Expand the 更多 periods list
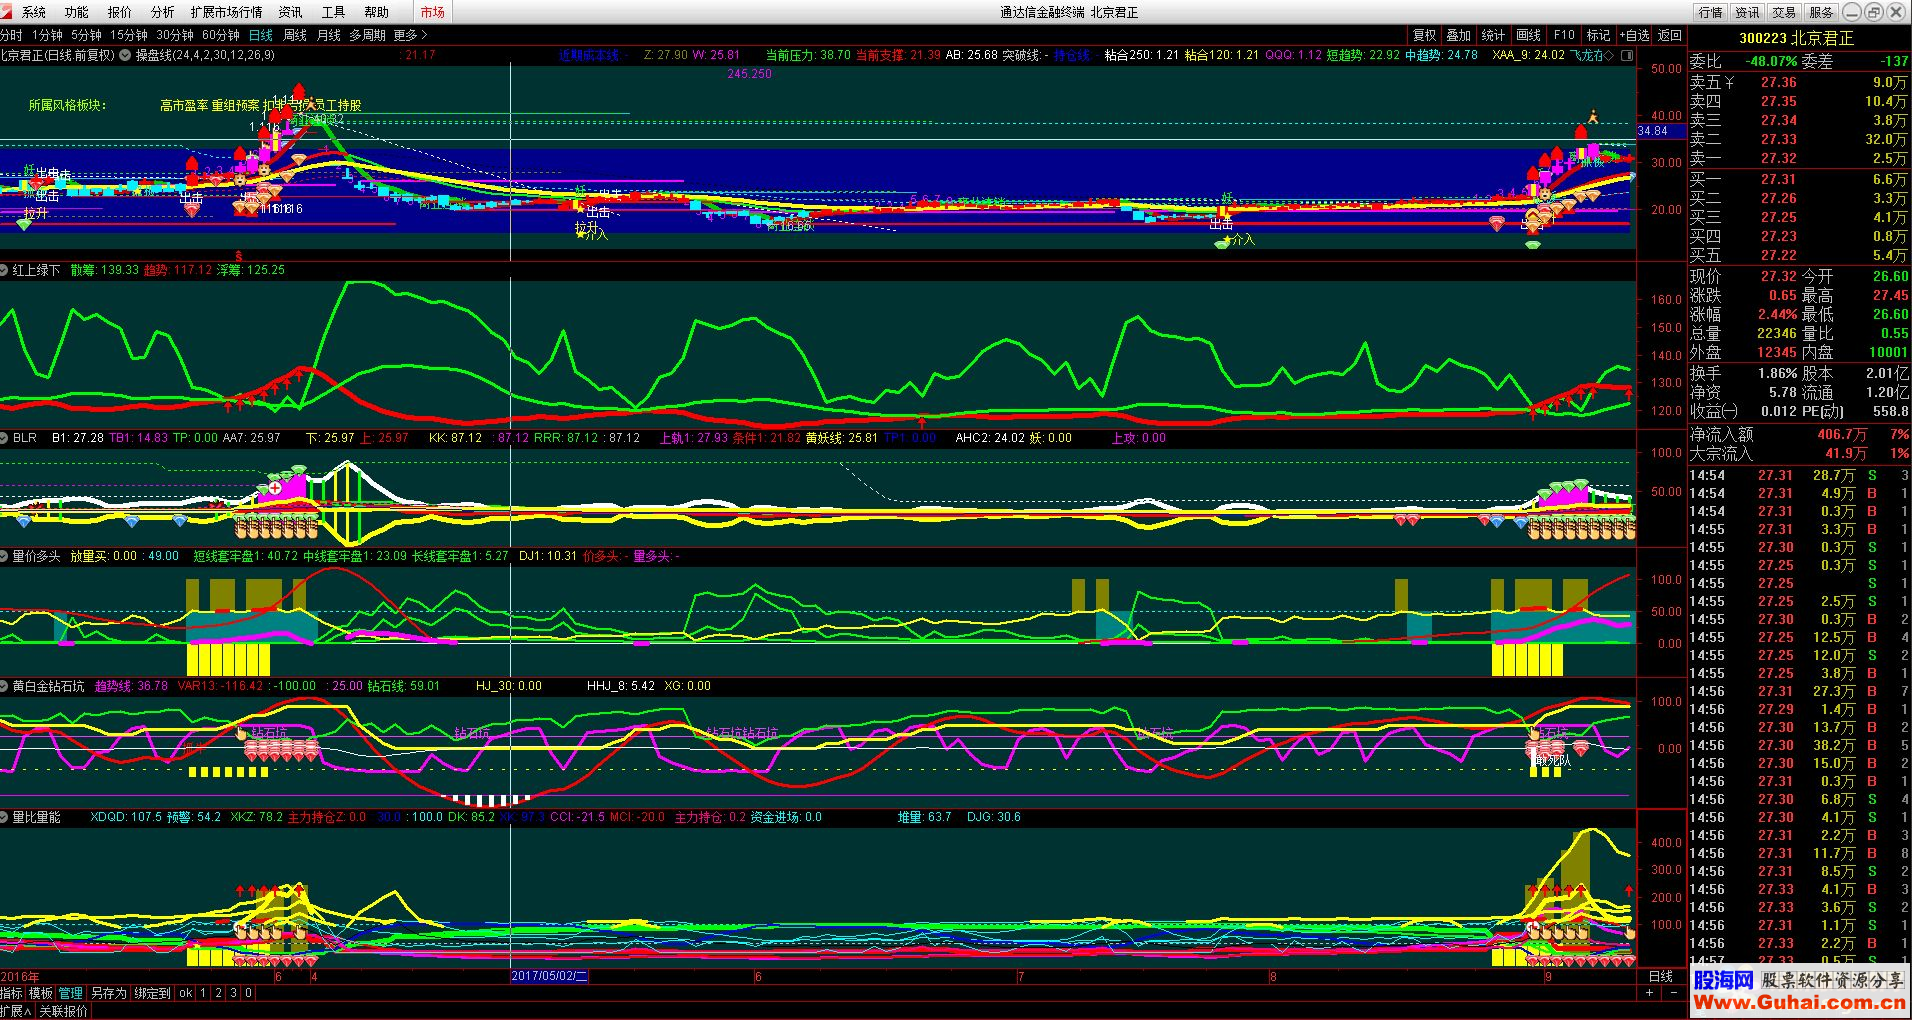This screenshot has width=1912, height=1020. [411, 35]
